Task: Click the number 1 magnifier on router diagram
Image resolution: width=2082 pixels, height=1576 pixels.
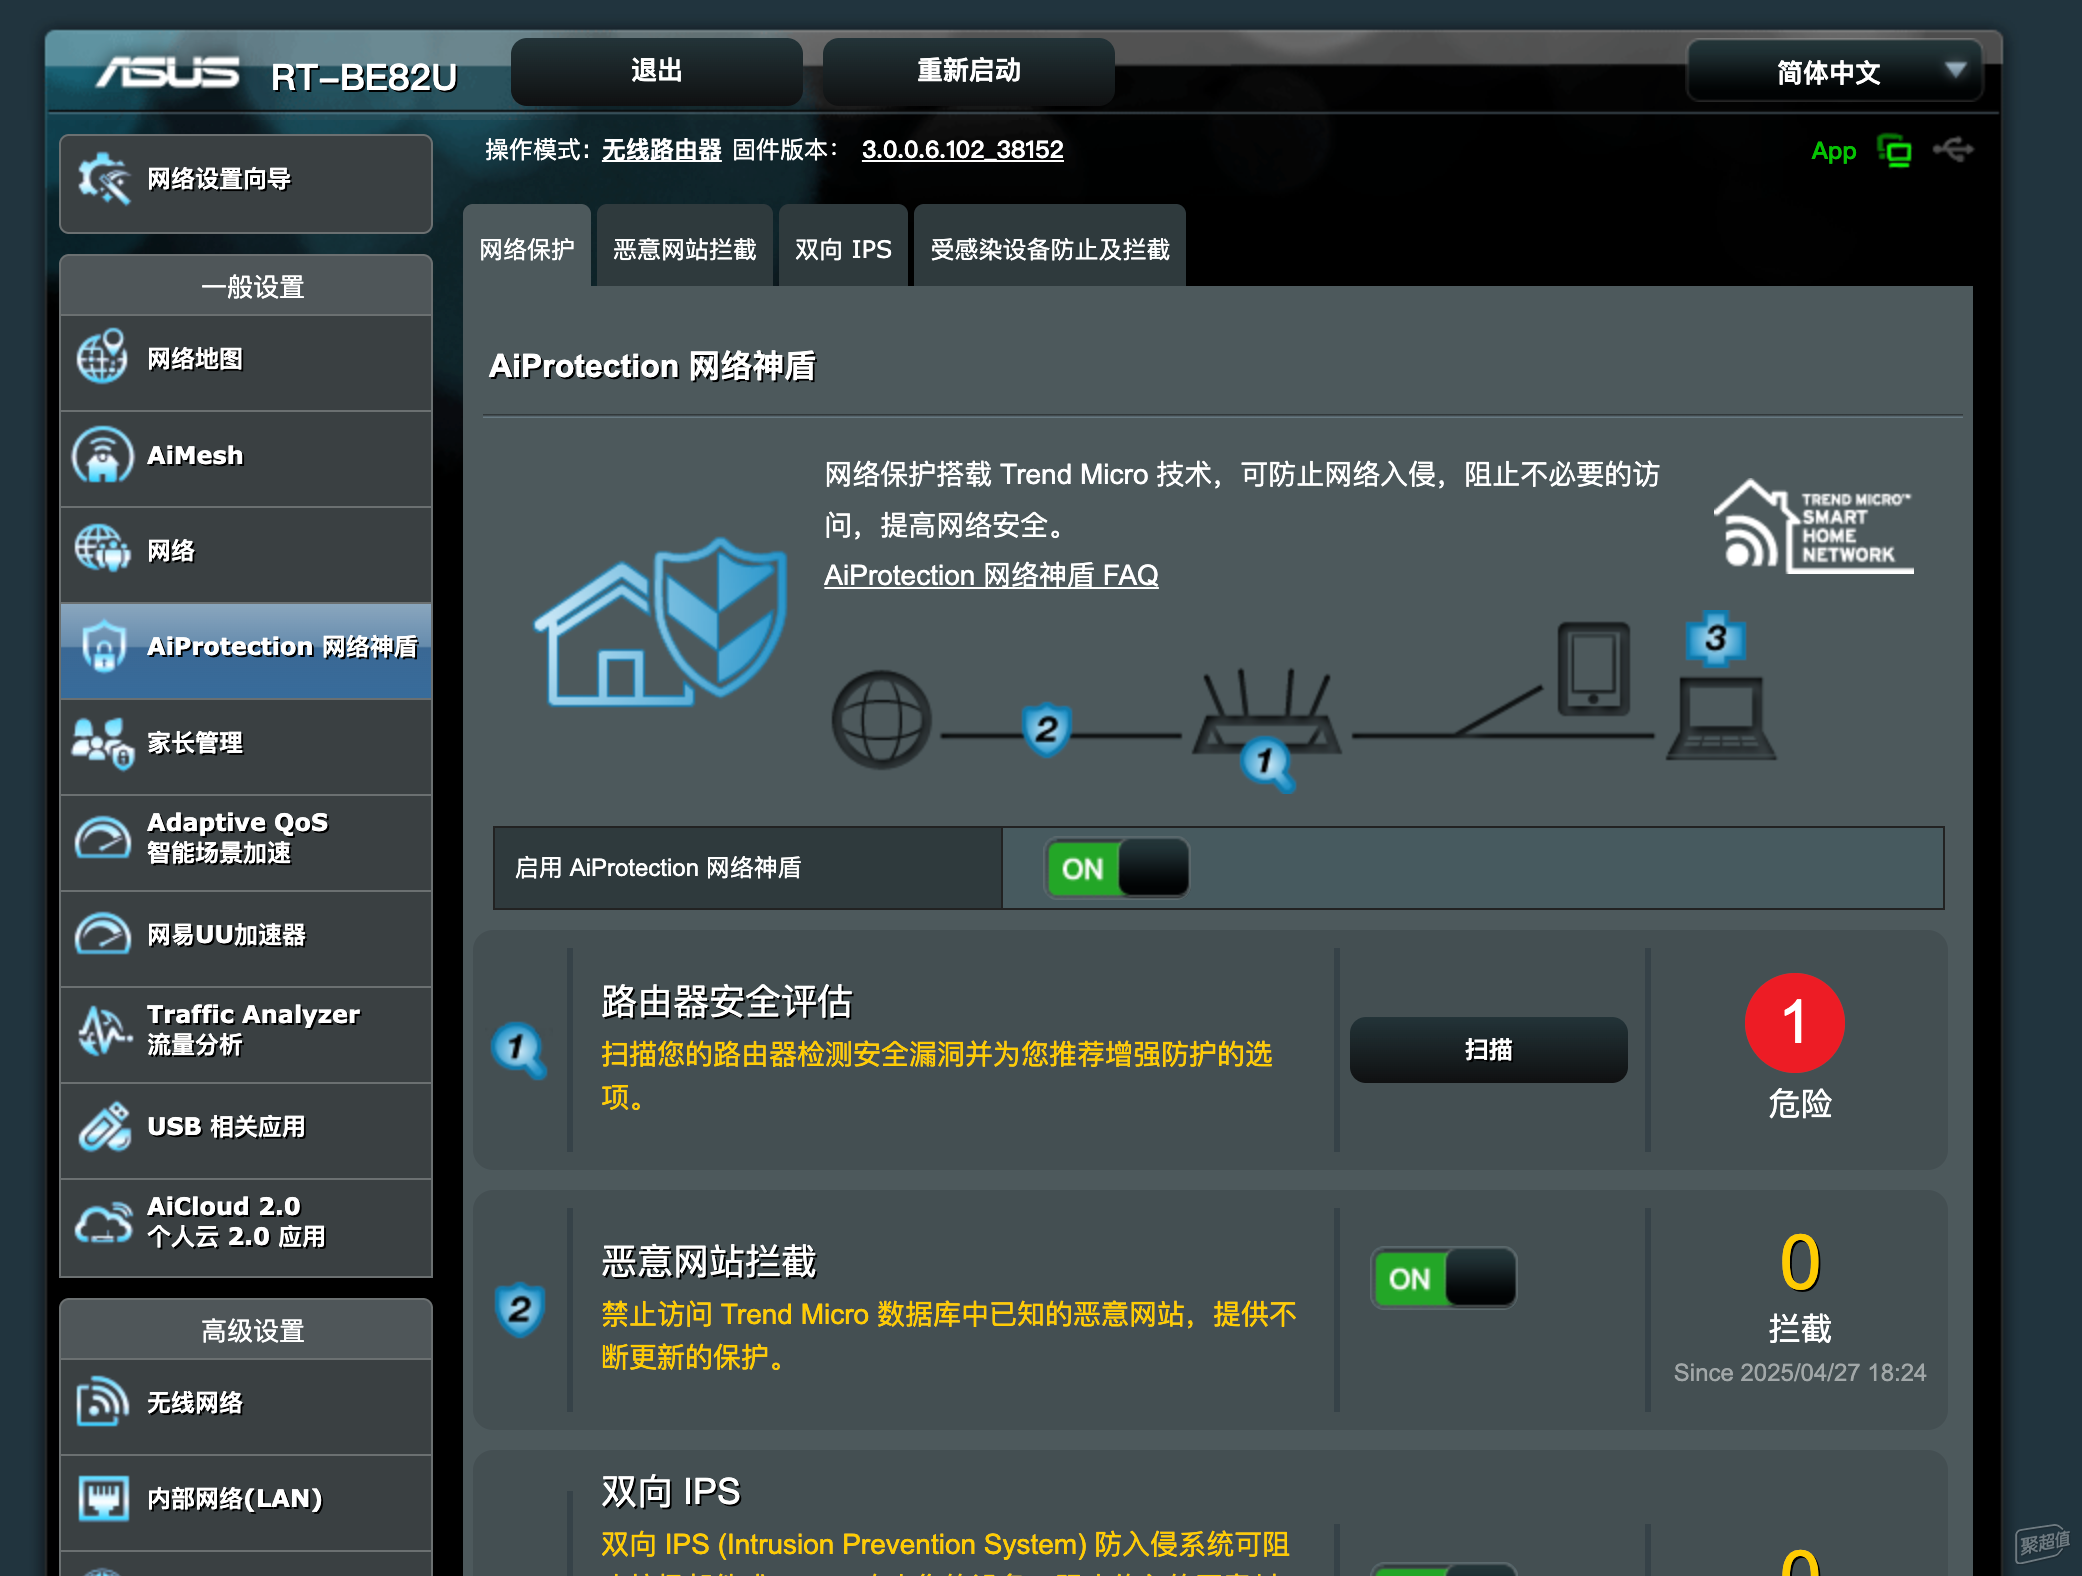Action: pyautogui.click(x=1267, y=764)
